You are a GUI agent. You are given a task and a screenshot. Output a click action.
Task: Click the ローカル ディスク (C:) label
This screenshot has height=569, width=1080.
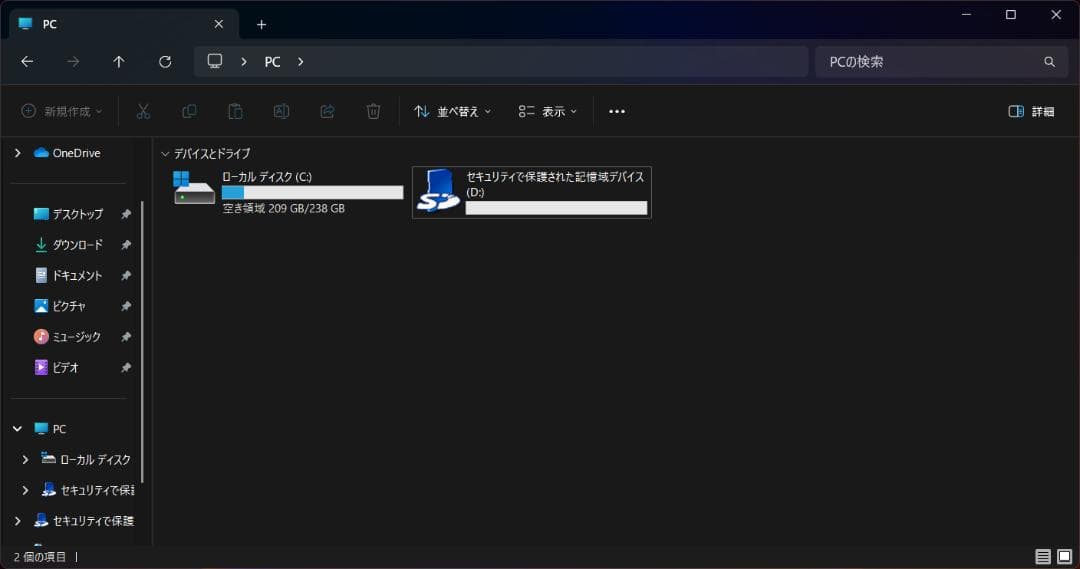click(267, 177)
